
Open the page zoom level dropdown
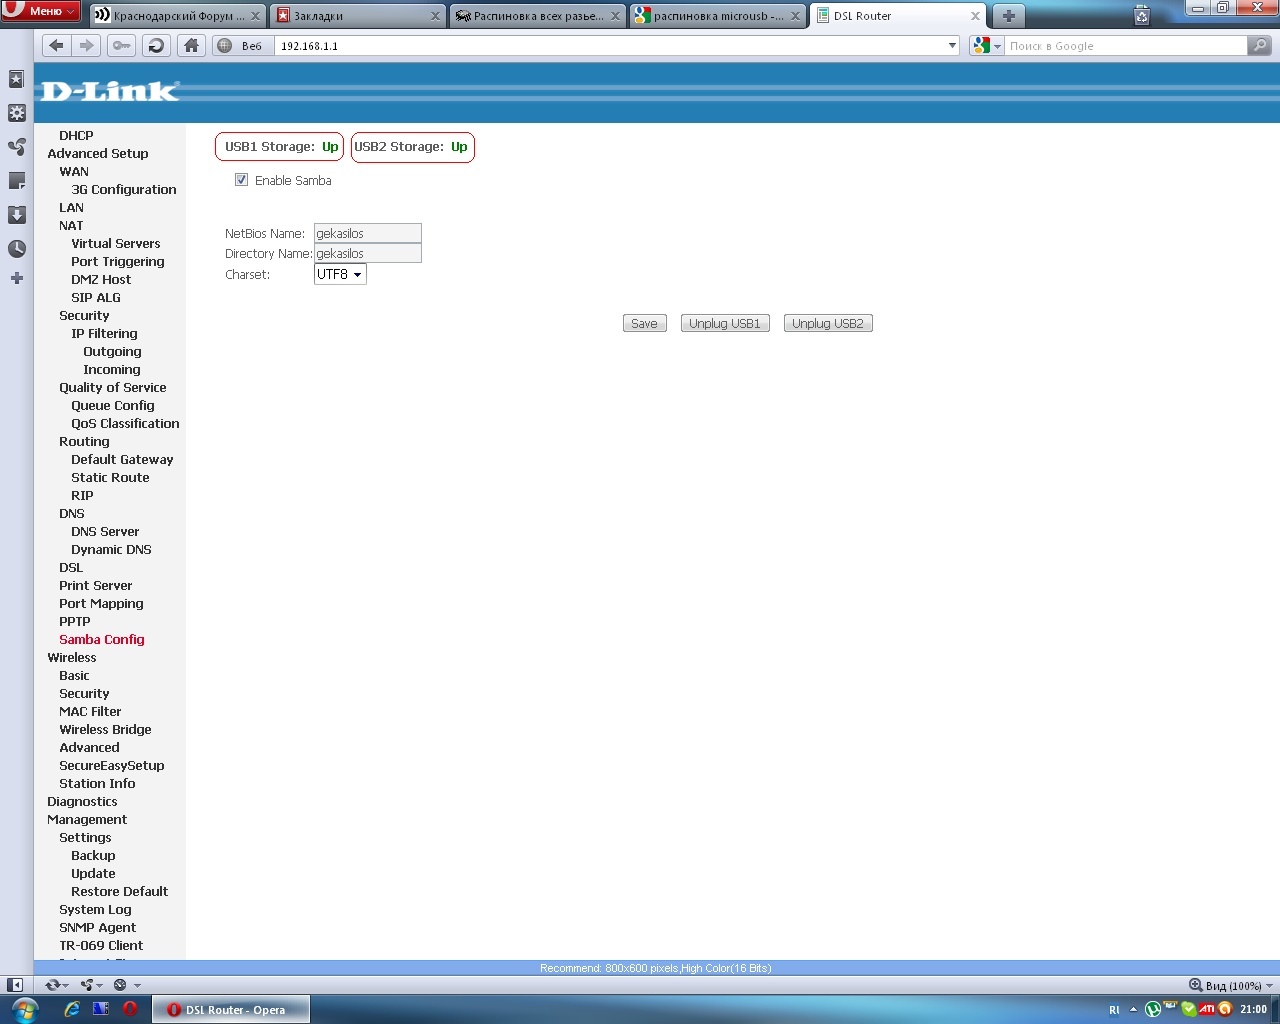tap(1231, 985)
